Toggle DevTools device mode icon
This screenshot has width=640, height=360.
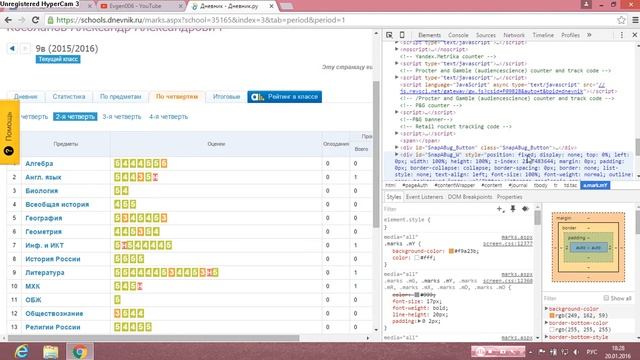[402, 35]
